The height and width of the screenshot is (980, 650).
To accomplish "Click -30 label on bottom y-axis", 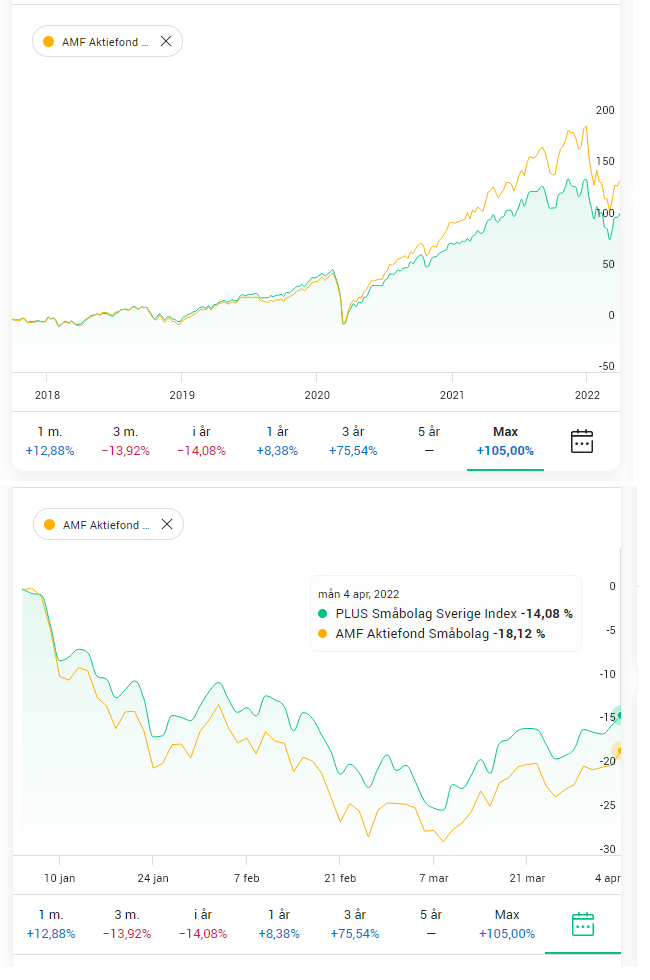I will point(608,849).
